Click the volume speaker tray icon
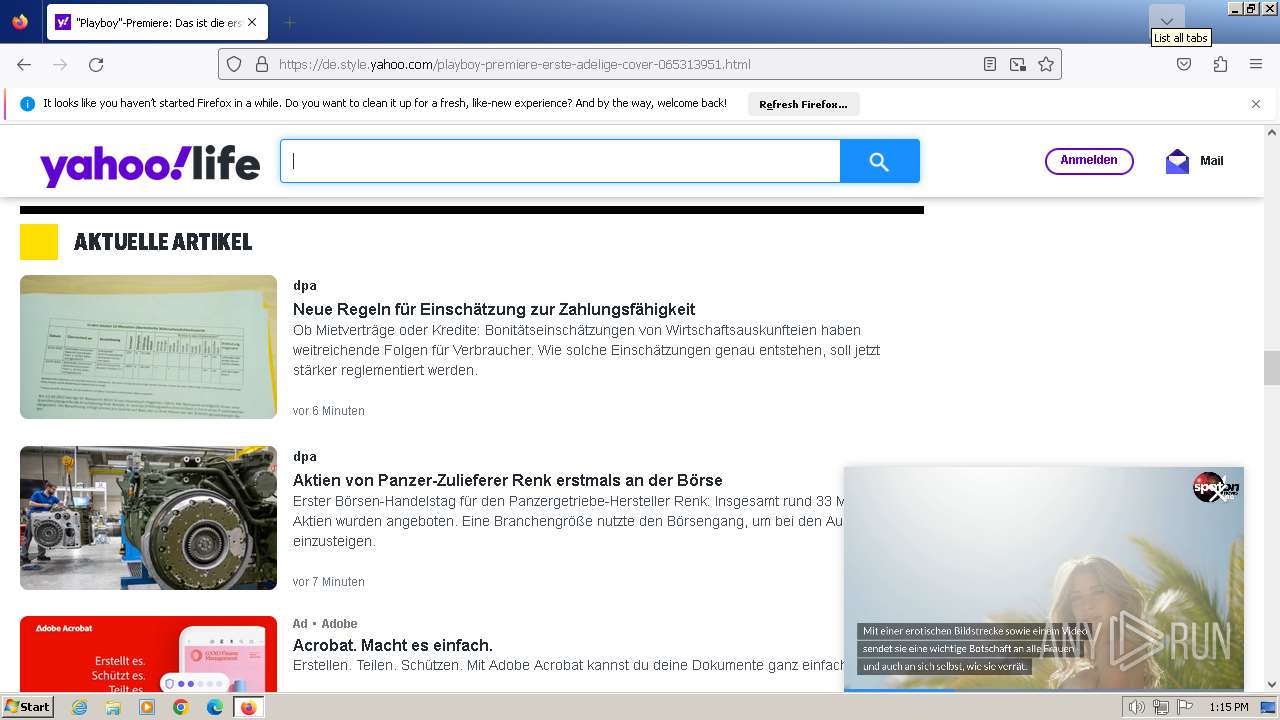 1137,707
